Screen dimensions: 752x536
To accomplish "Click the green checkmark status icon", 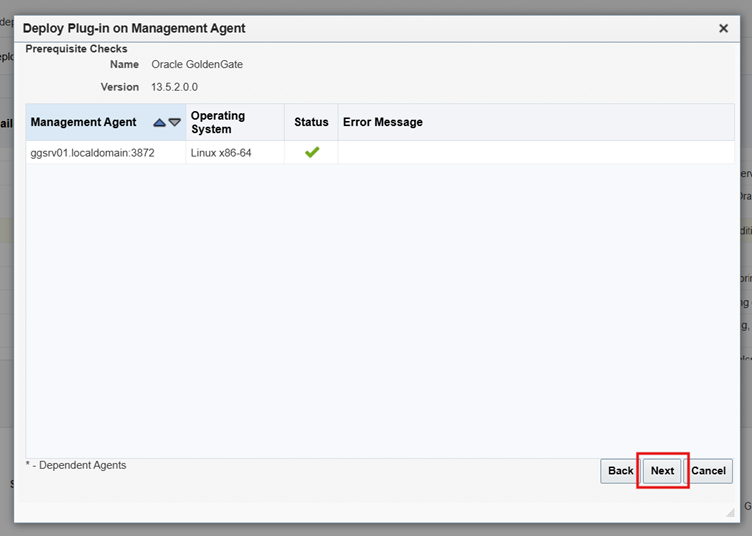I will point(311,152).
